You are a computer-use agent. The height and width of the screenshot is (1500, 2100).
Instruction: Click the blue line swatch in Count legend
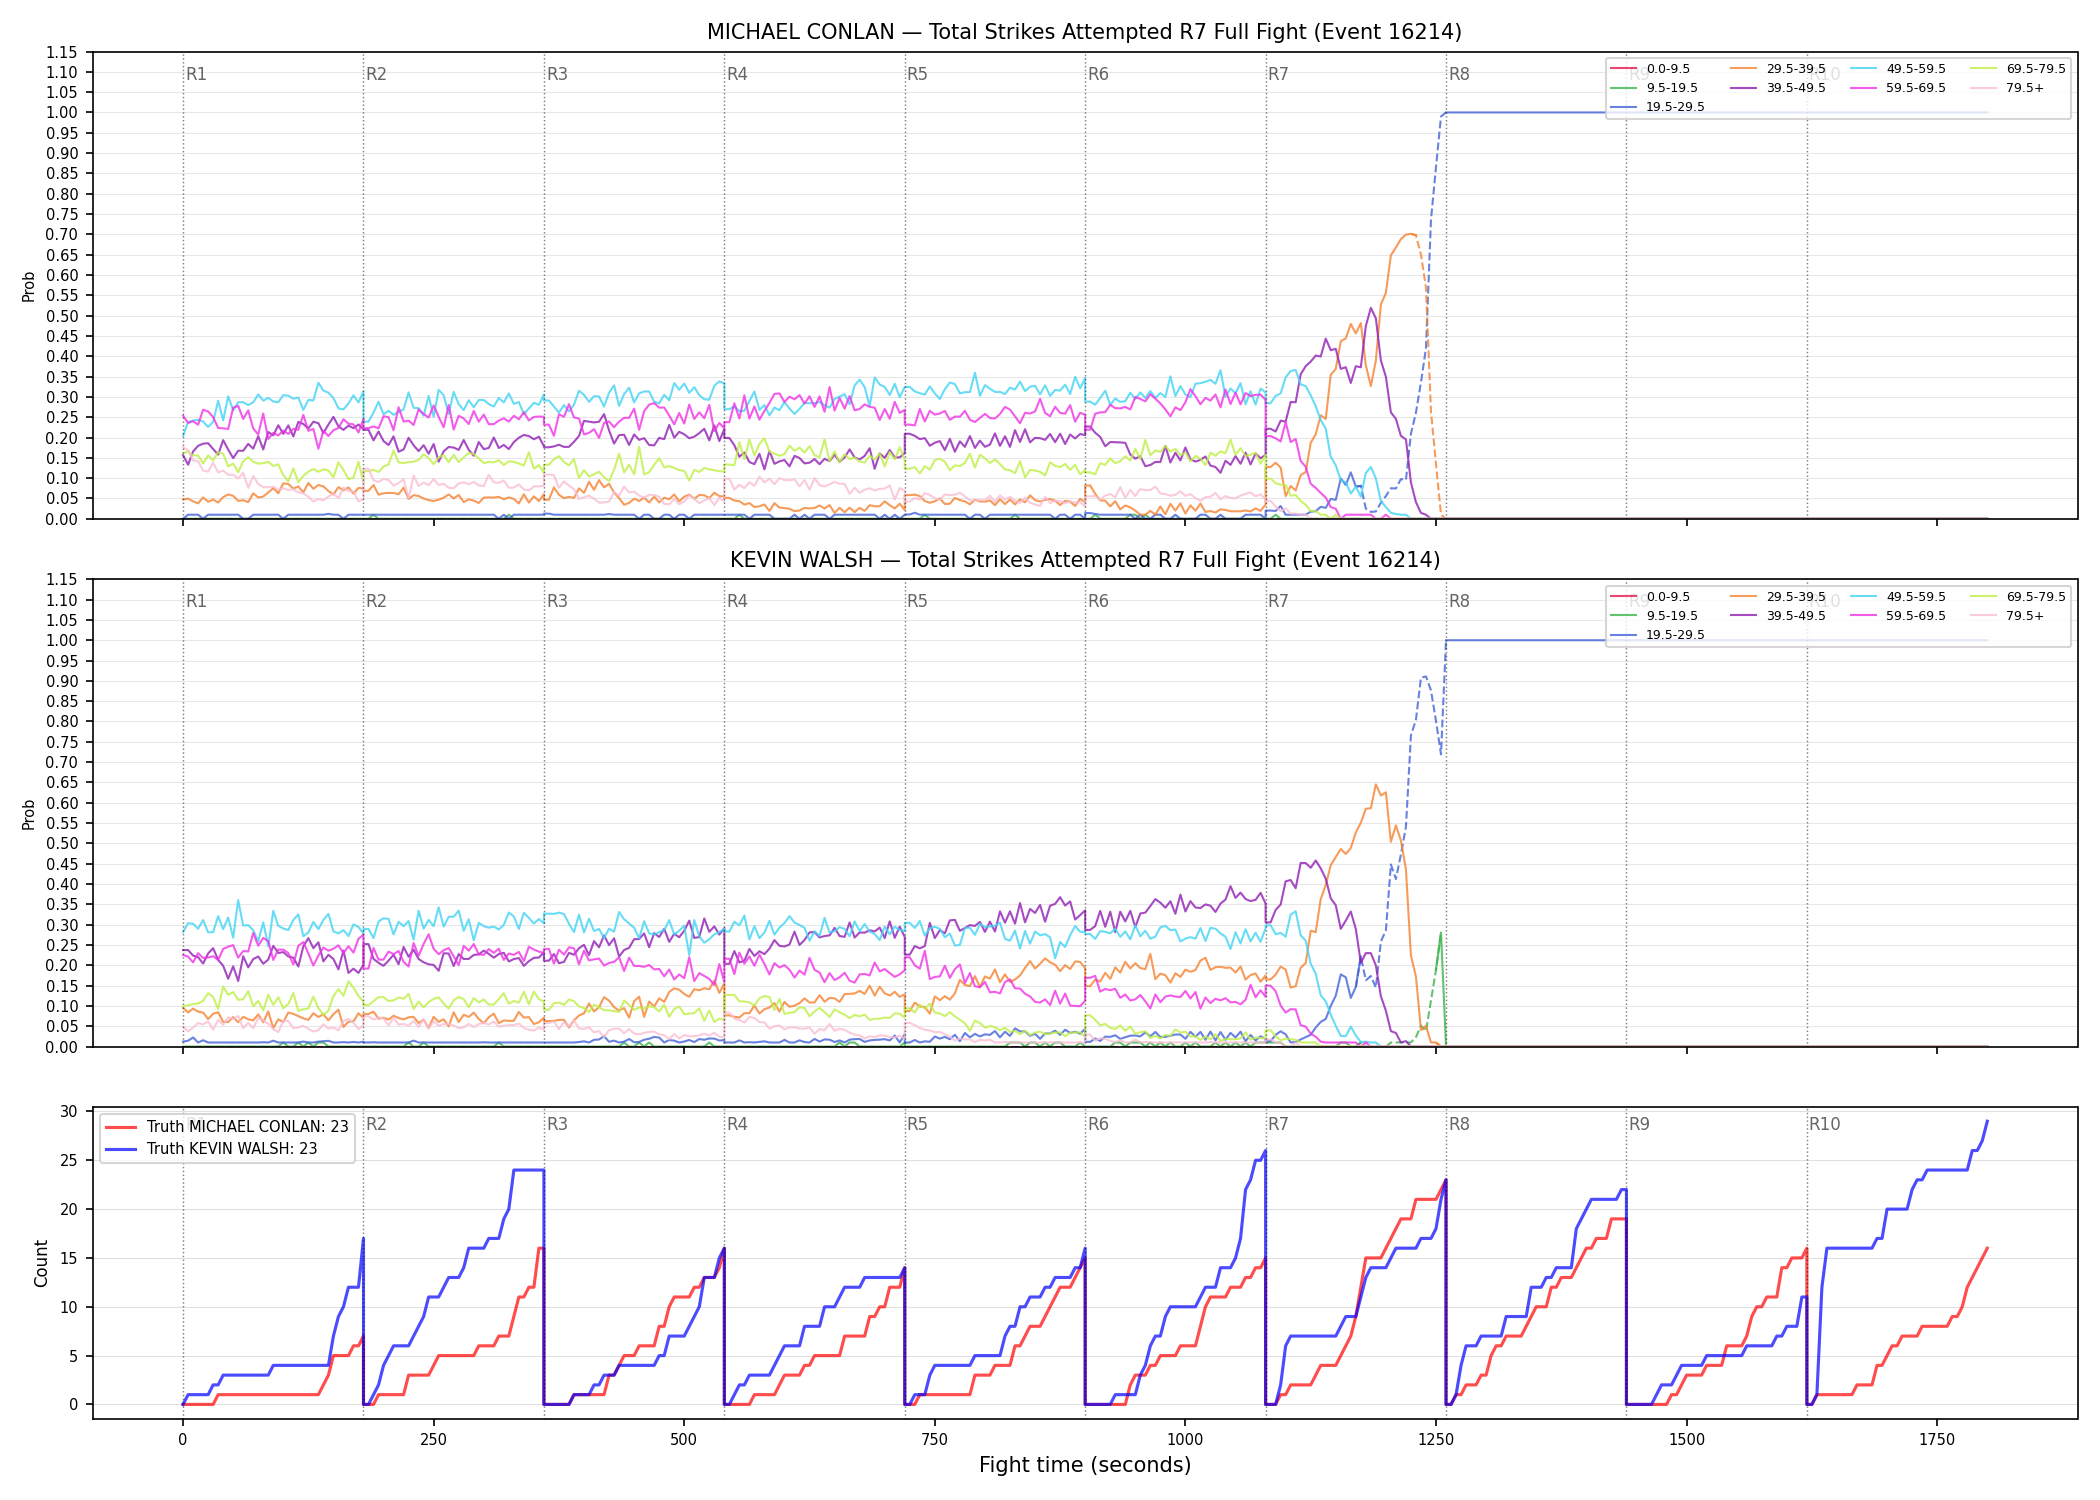click(x=121, y=1149)
